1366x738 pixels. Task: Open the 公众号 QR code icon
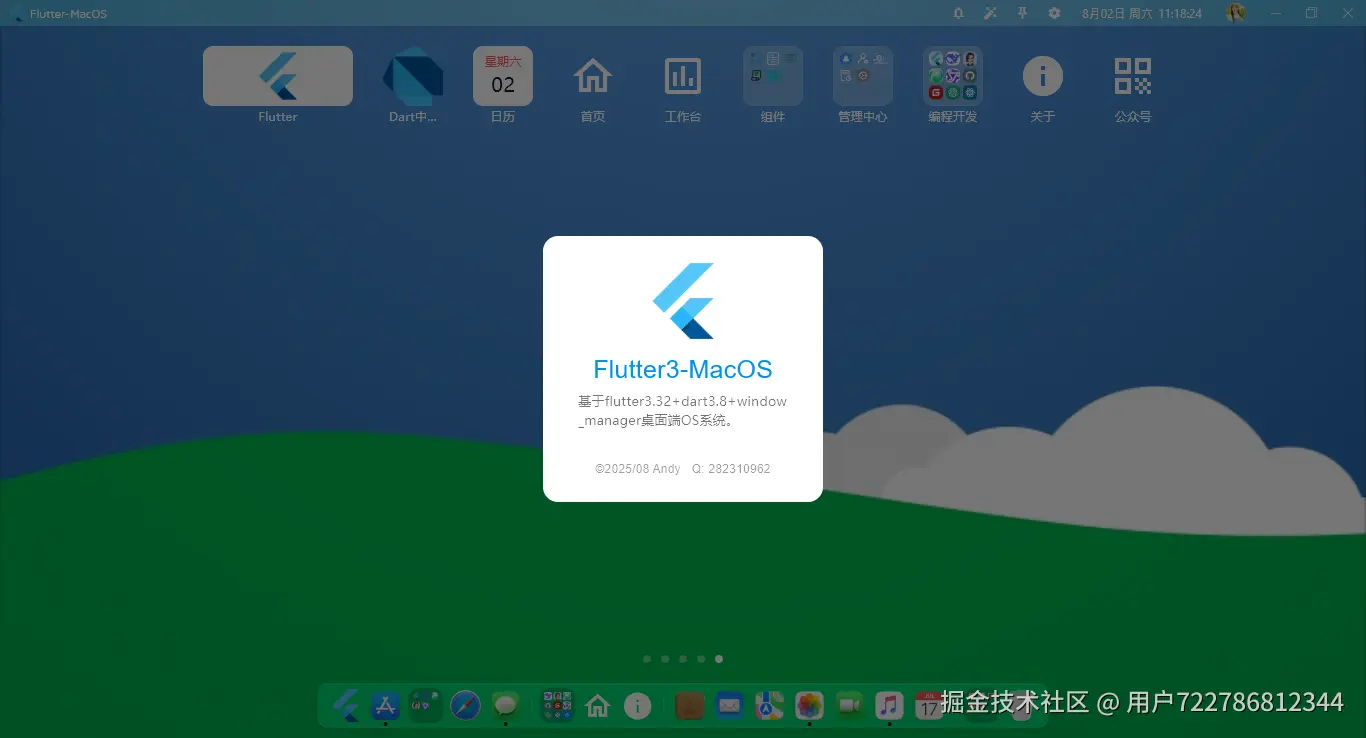pyautogui.click(x=1133, y=76)
